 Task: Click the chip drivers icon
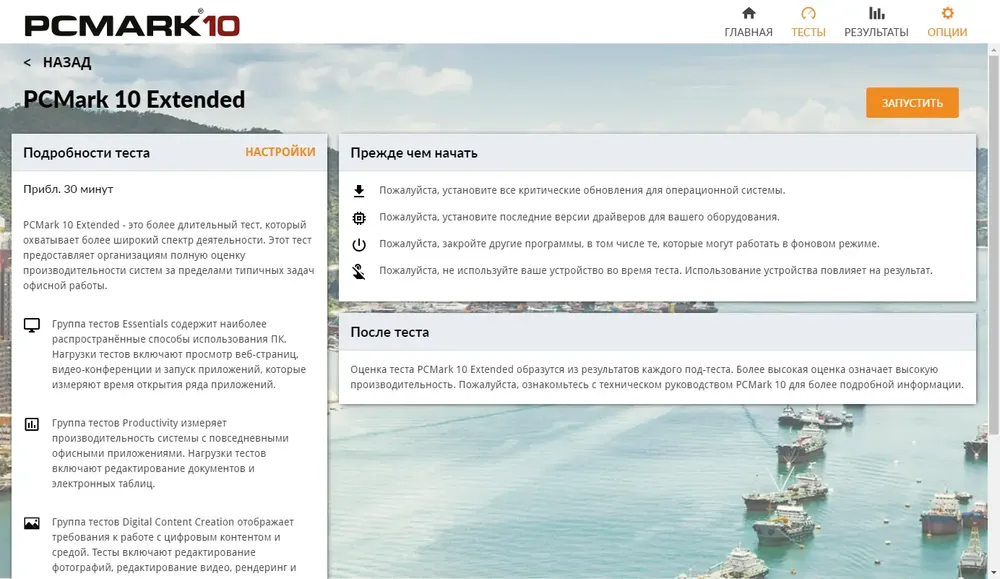coord(359,218)
